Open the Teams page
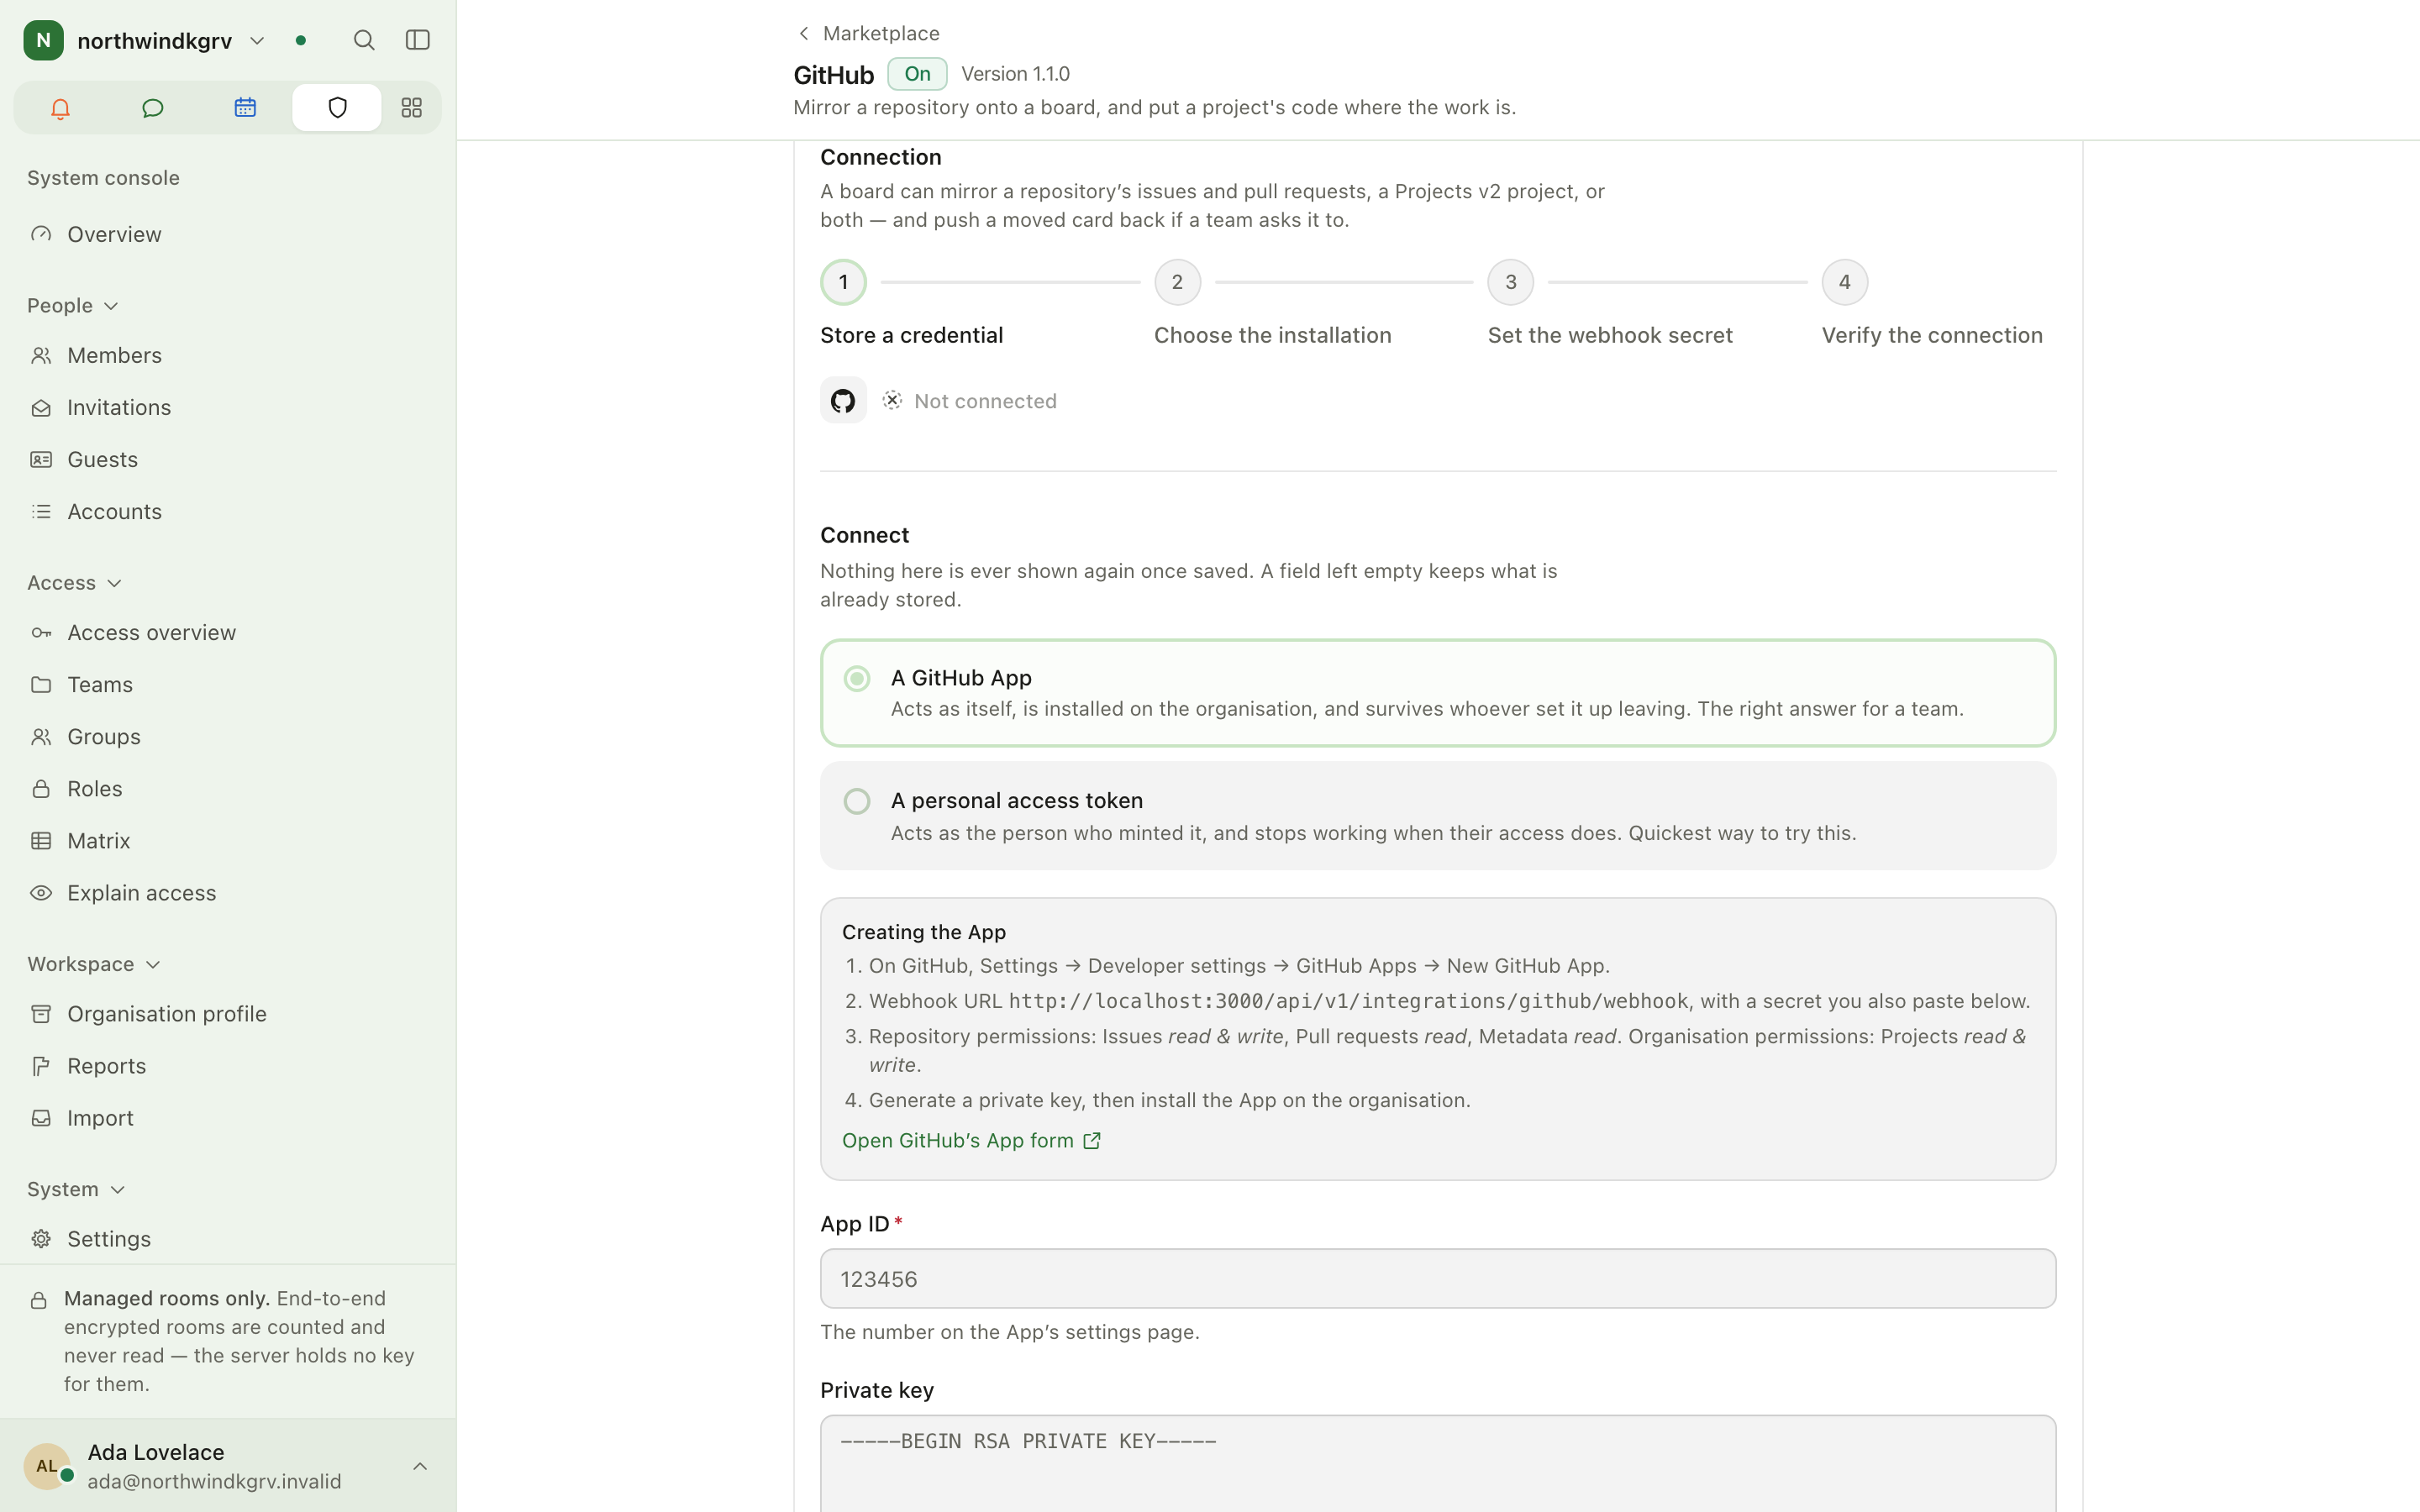This screenshot has width=2420, height=1512. (228, 684)
